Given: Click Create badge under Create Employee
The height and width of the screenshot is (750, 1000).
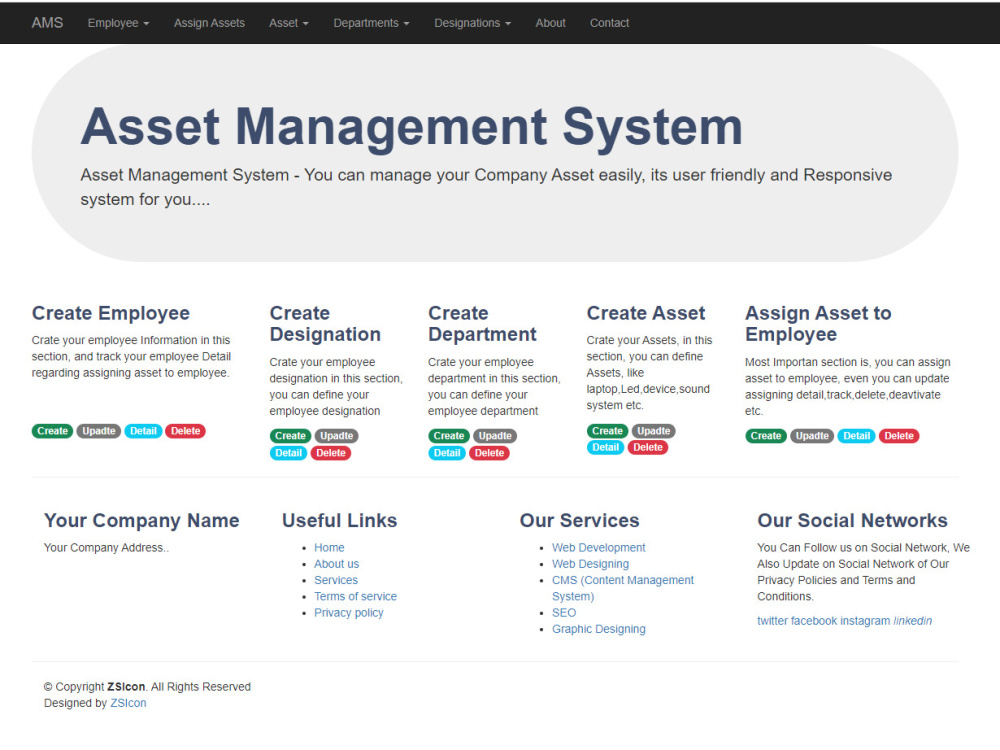Looking at the screenshot, I should [x=52, y=431].
